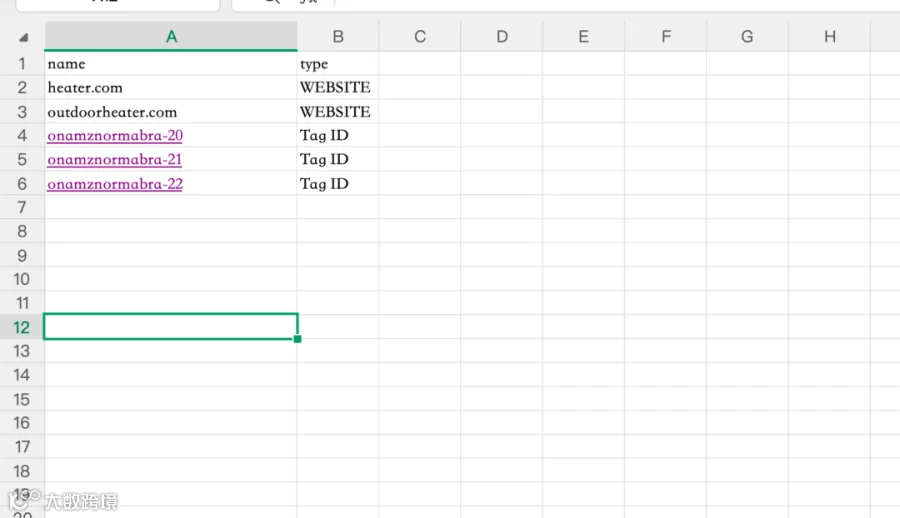Open the onamznormabra-22 hyperlink
The width and height of the screenshot is (900, 518).
click(x=115, y=184)
